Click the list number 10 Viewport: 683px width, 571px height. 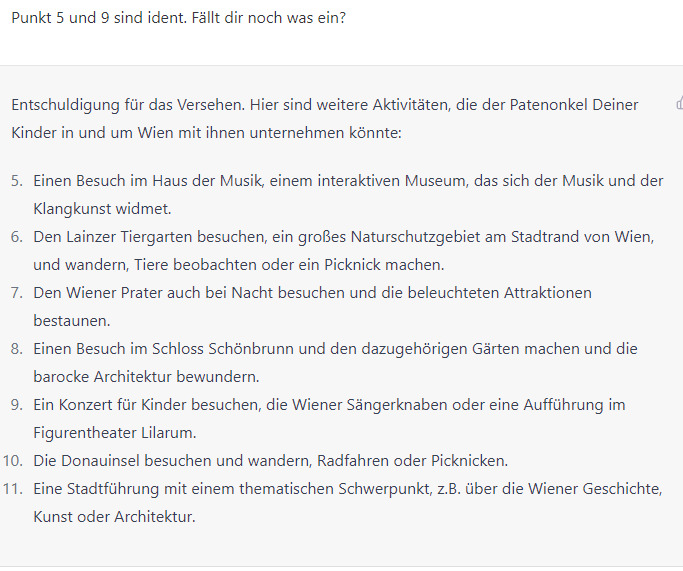(x=12, y=461)
